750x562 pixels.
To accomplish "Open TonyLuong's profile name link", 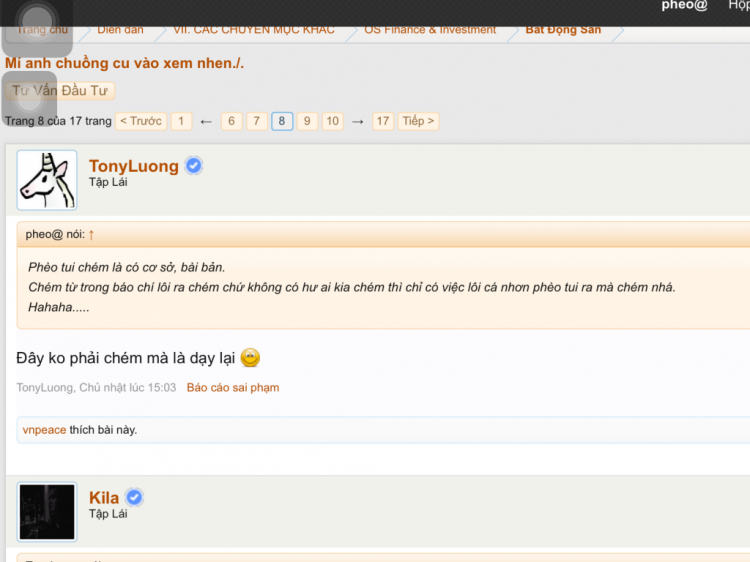I will [134, 166].
